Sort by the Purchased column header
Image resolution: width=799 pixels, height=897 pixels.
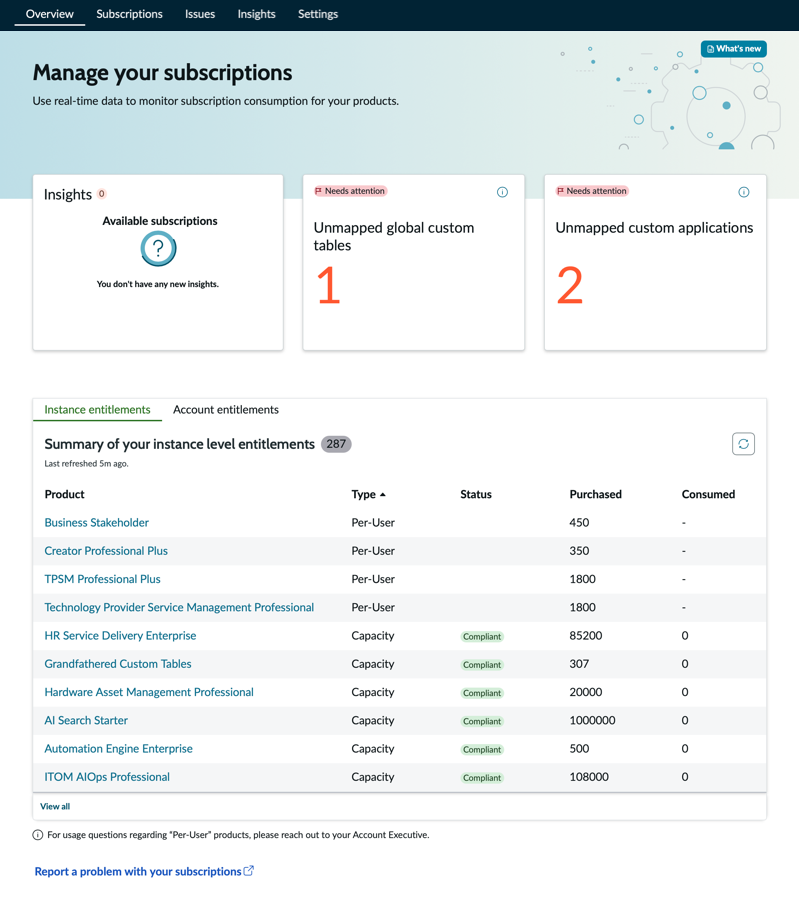[595, 494]
